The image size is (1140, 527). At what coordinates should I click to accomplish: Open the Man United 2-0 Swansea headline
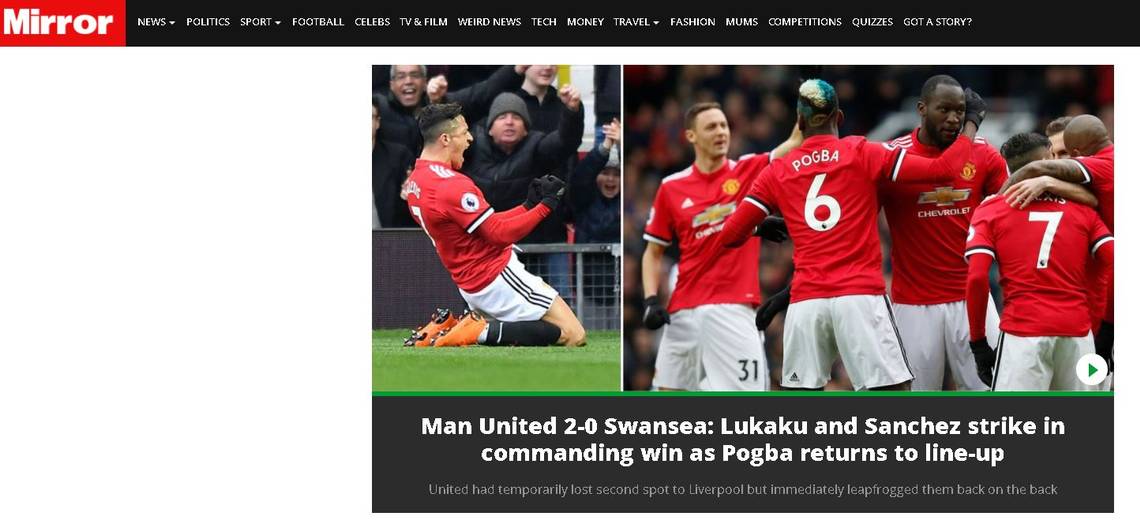click(x=742, y=439)
